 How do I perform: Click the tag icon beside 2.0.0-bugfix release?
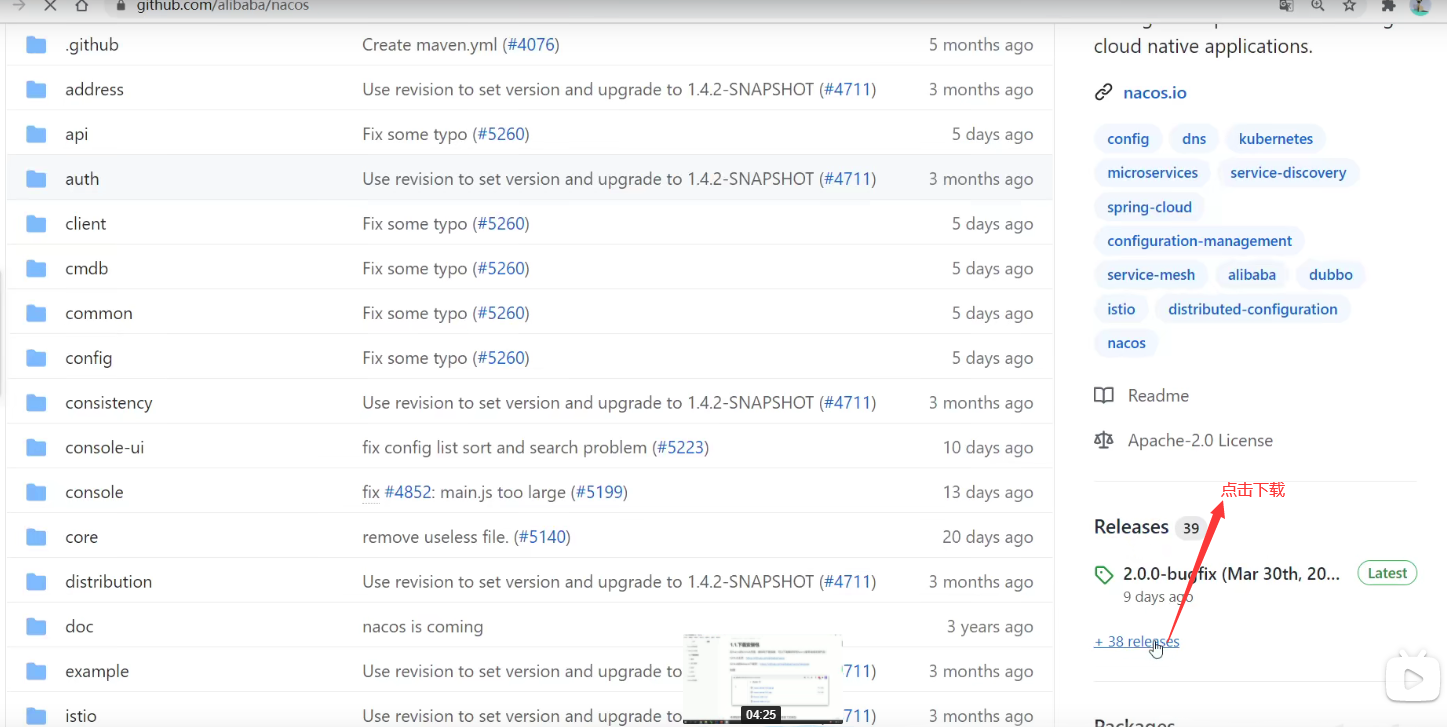(1104, 574)
